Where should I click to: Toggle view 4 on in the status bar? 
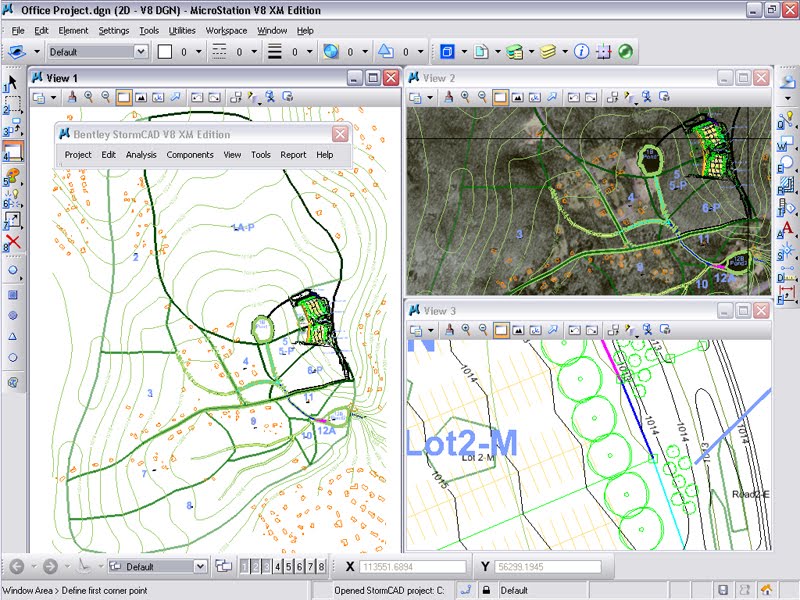[x=276, y=565]
